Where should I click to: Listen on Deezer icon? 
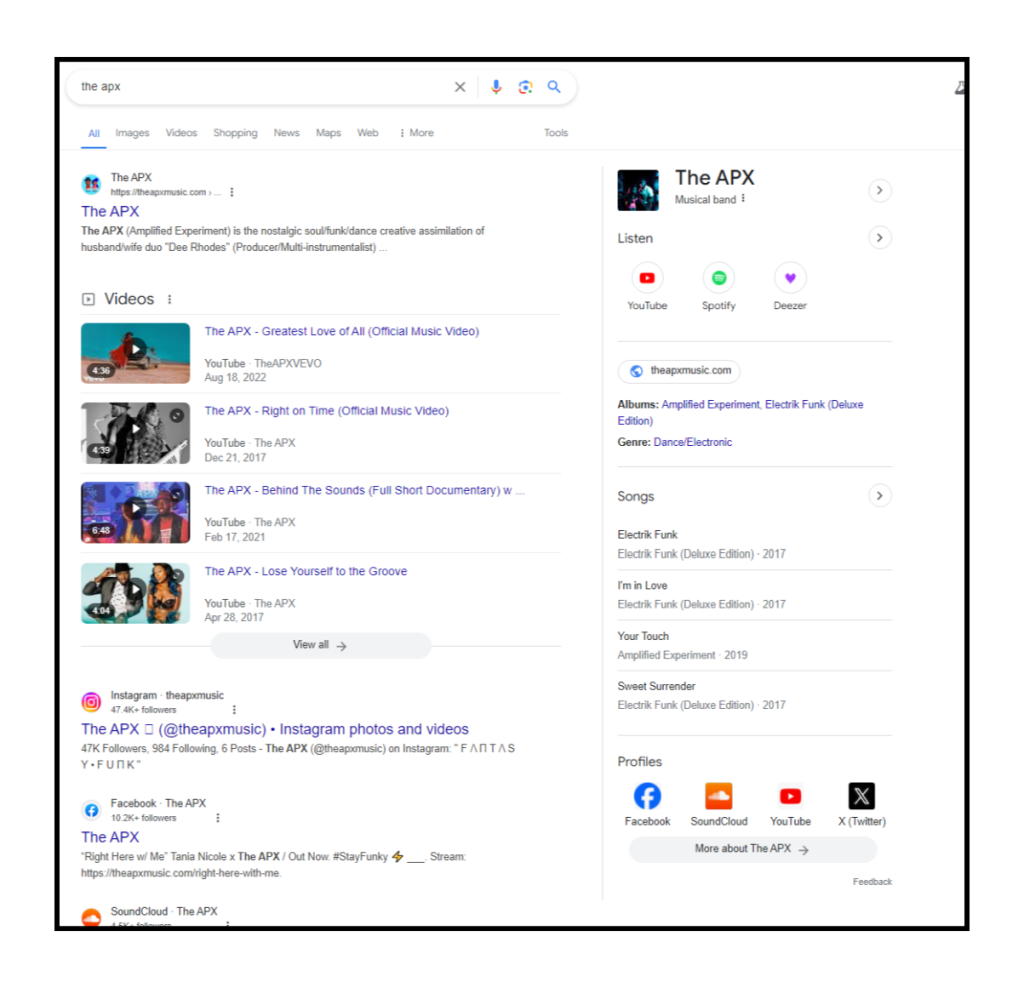790,278
